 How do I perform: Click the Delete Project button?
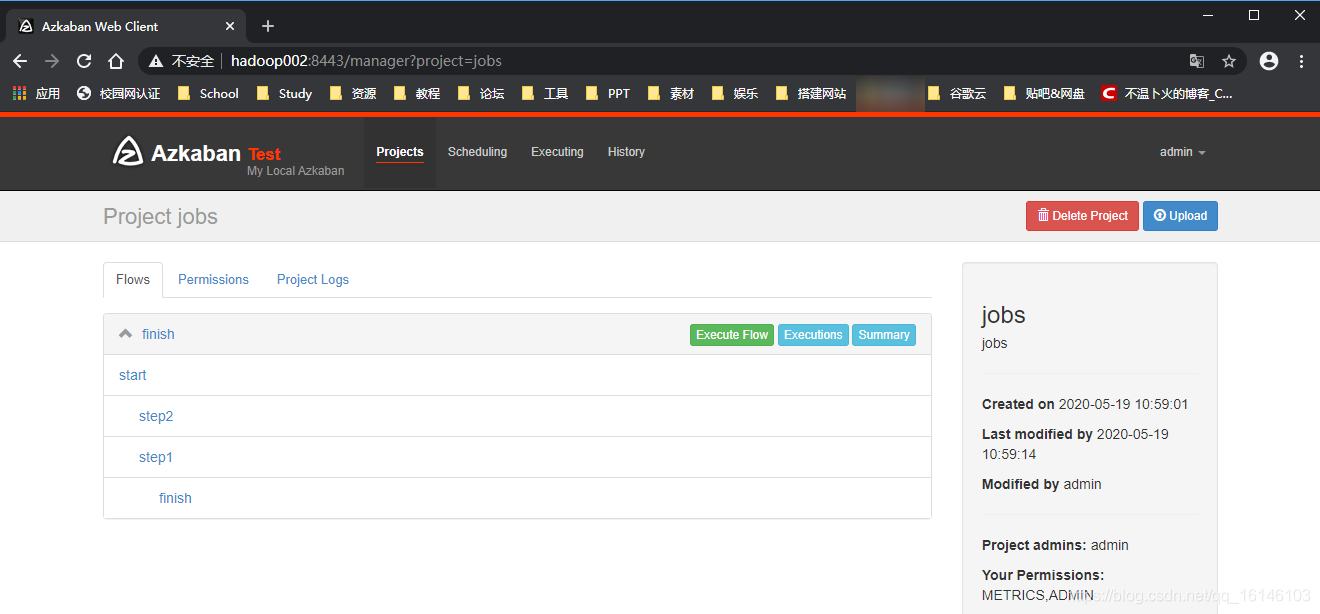pos(1082,216)
